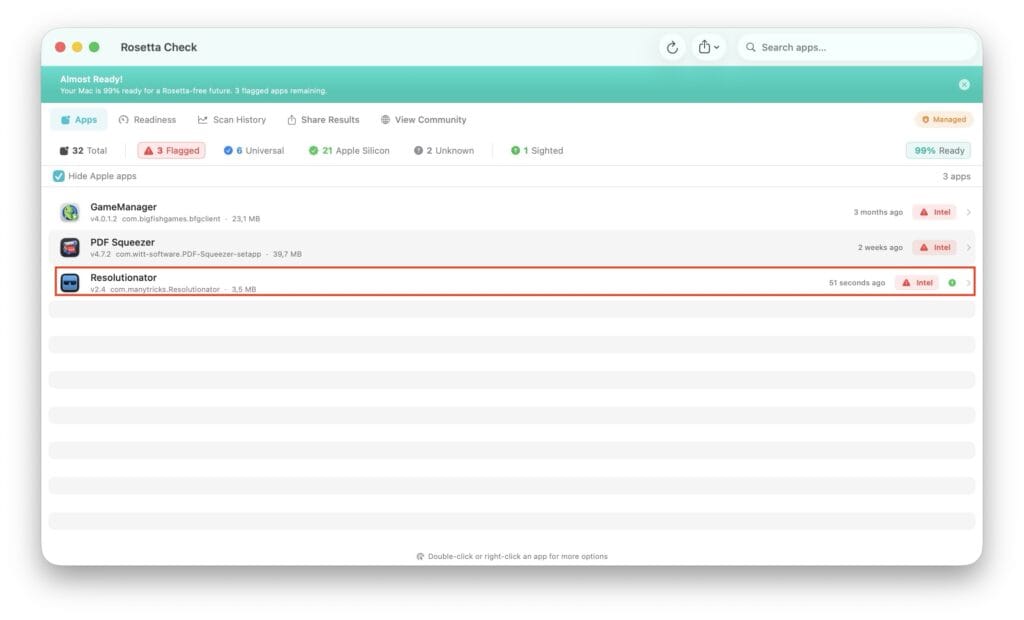Select the PDF Squeezer app name
This screenshot has height=620, width=1024.
click(122, 242)
